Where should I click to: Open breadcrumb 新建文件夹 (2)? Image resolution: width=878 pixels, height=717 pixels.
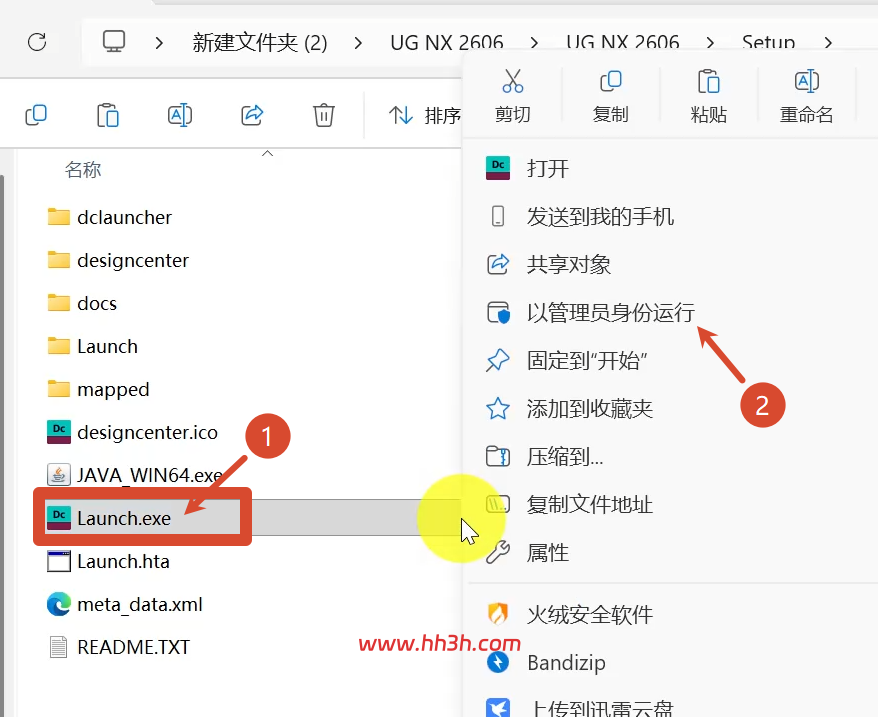pos(260,43)
